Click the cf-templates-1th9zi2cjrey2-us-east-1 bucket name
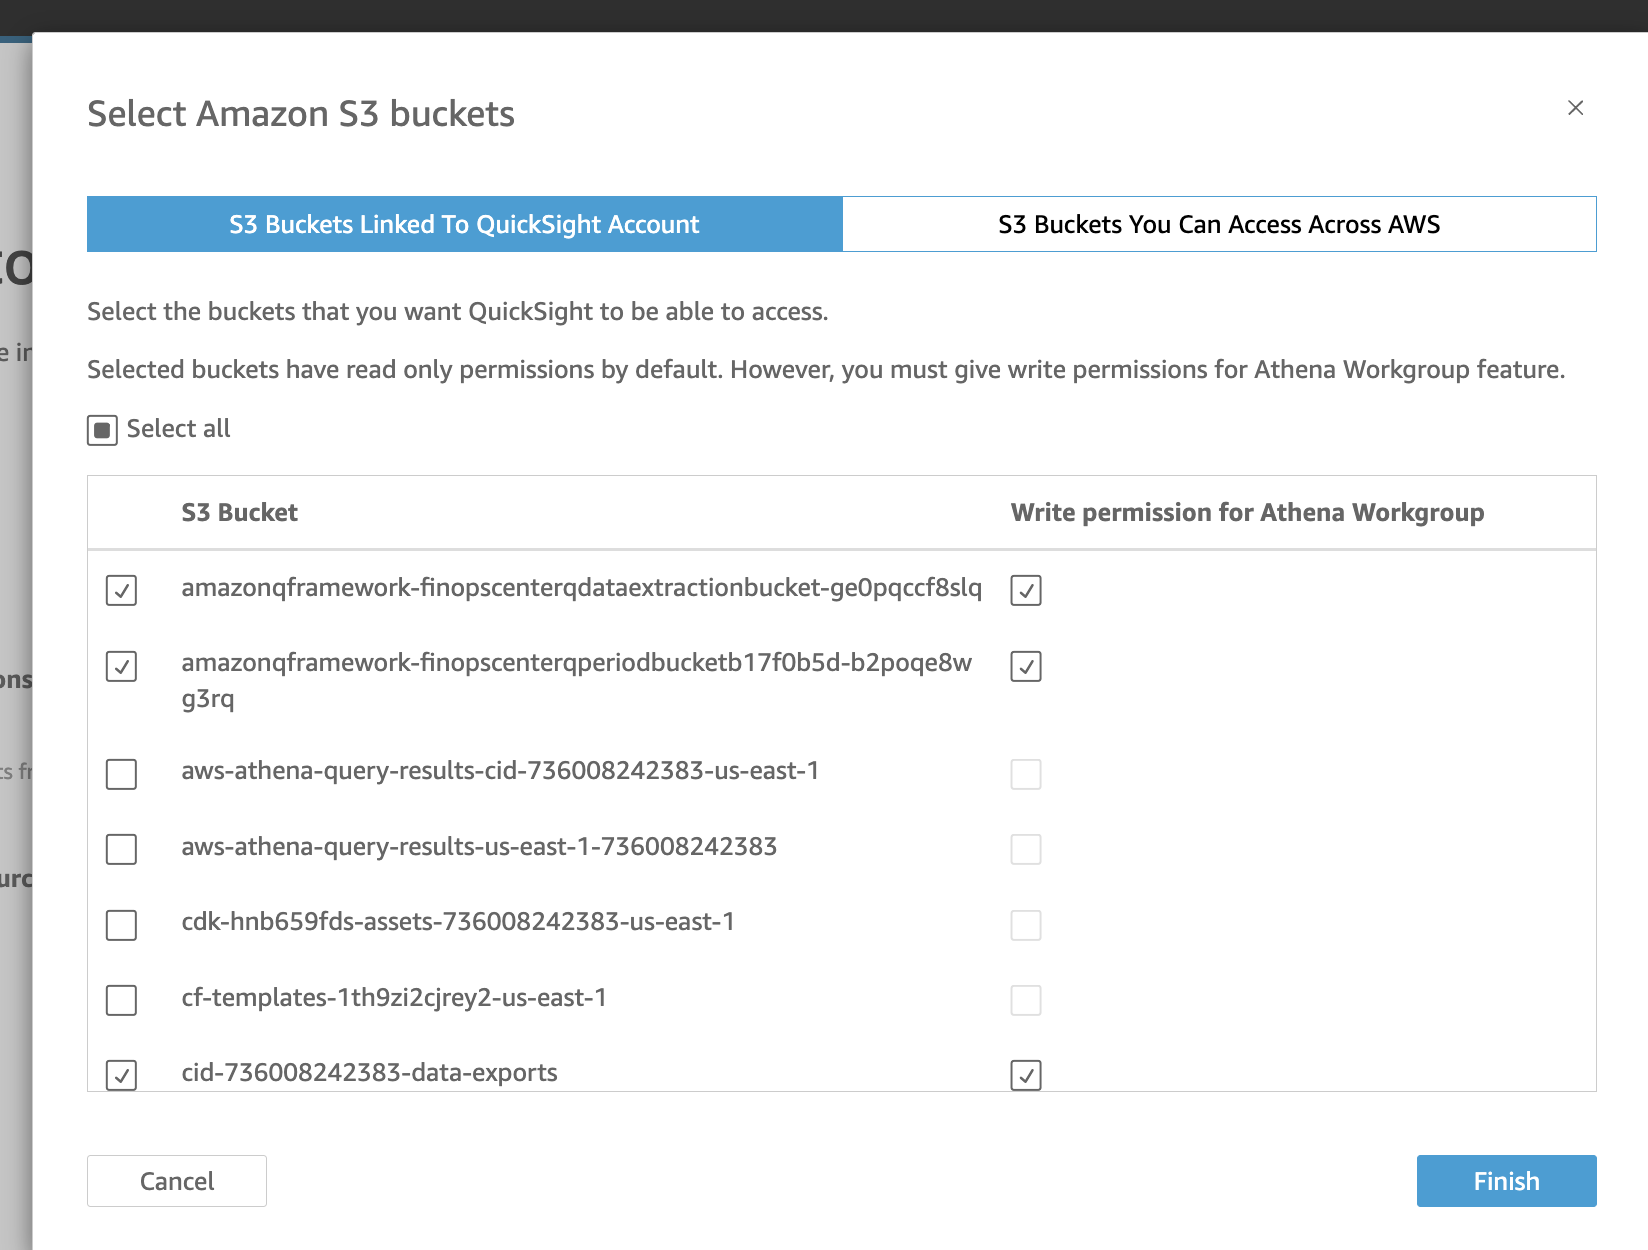The height and width of the screenshot is (1250, 1648). coord(394,998)
